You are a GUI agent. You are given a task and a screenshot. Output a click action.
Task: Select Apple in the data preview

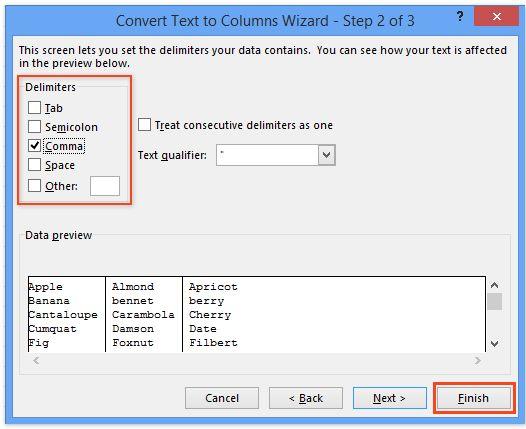pos(45,287)
